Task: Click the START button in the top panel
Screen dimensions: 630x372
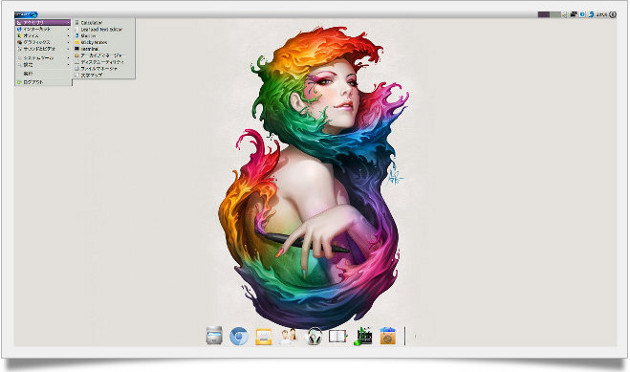Action: click(26, 15)
